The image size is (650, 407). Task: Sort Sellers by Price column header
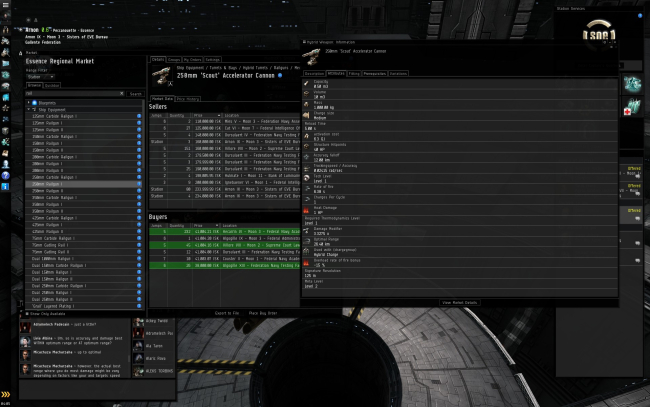[x=206, y=115]
